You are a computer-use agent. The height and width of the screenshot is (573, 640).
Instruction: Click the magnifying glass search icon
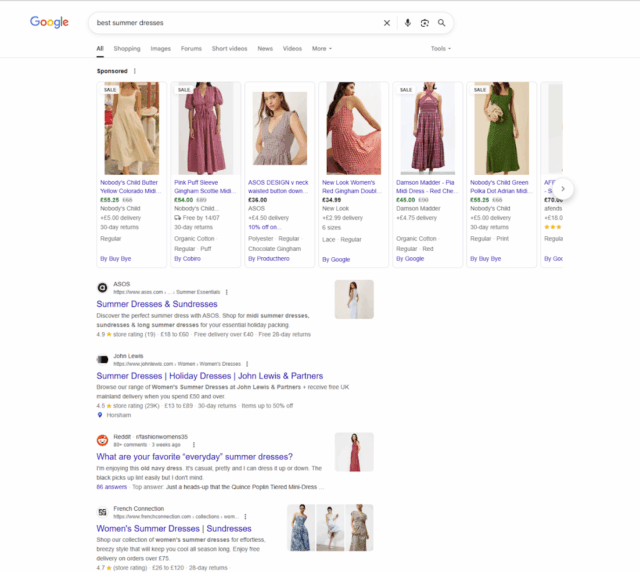[442, 23]
